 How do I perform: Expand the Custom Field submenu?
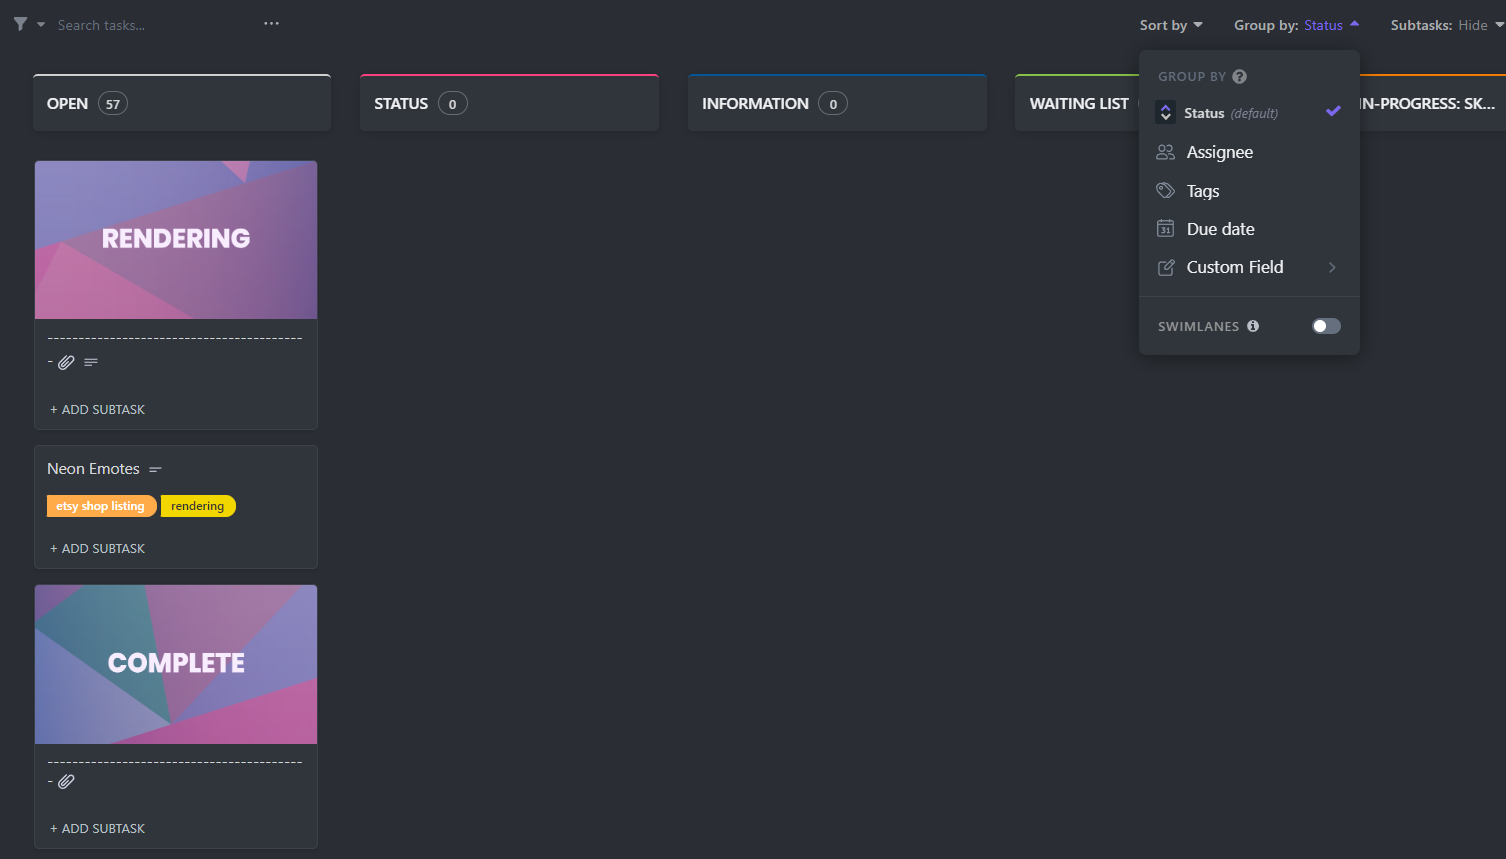(1331, 267)
